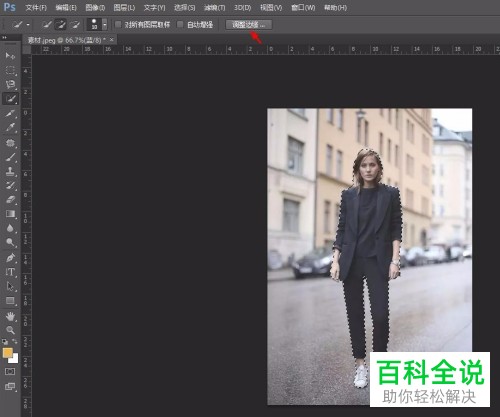Open the Type (文字) menu
Viewport: 500px width, 417px height.
click(154, 7)
